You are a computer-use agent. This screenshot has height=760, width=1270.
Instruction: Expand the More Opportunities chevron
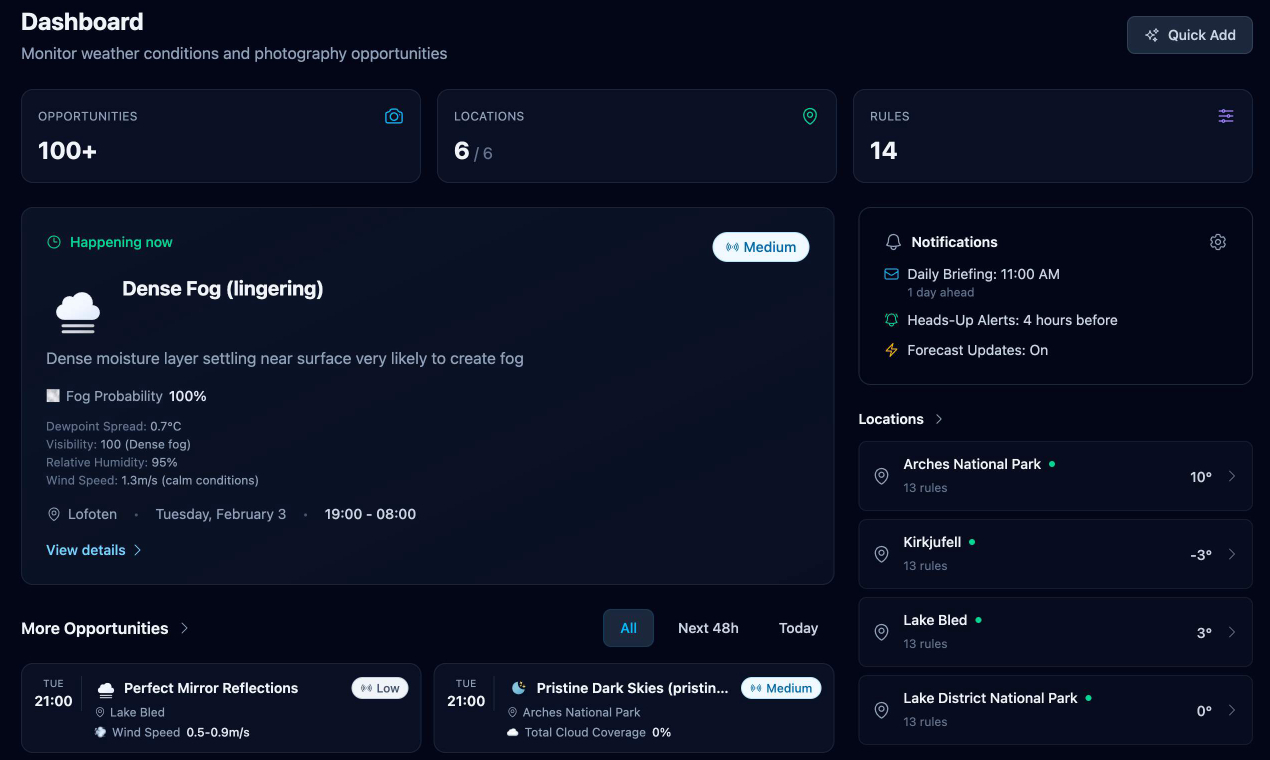click(185, 628)
